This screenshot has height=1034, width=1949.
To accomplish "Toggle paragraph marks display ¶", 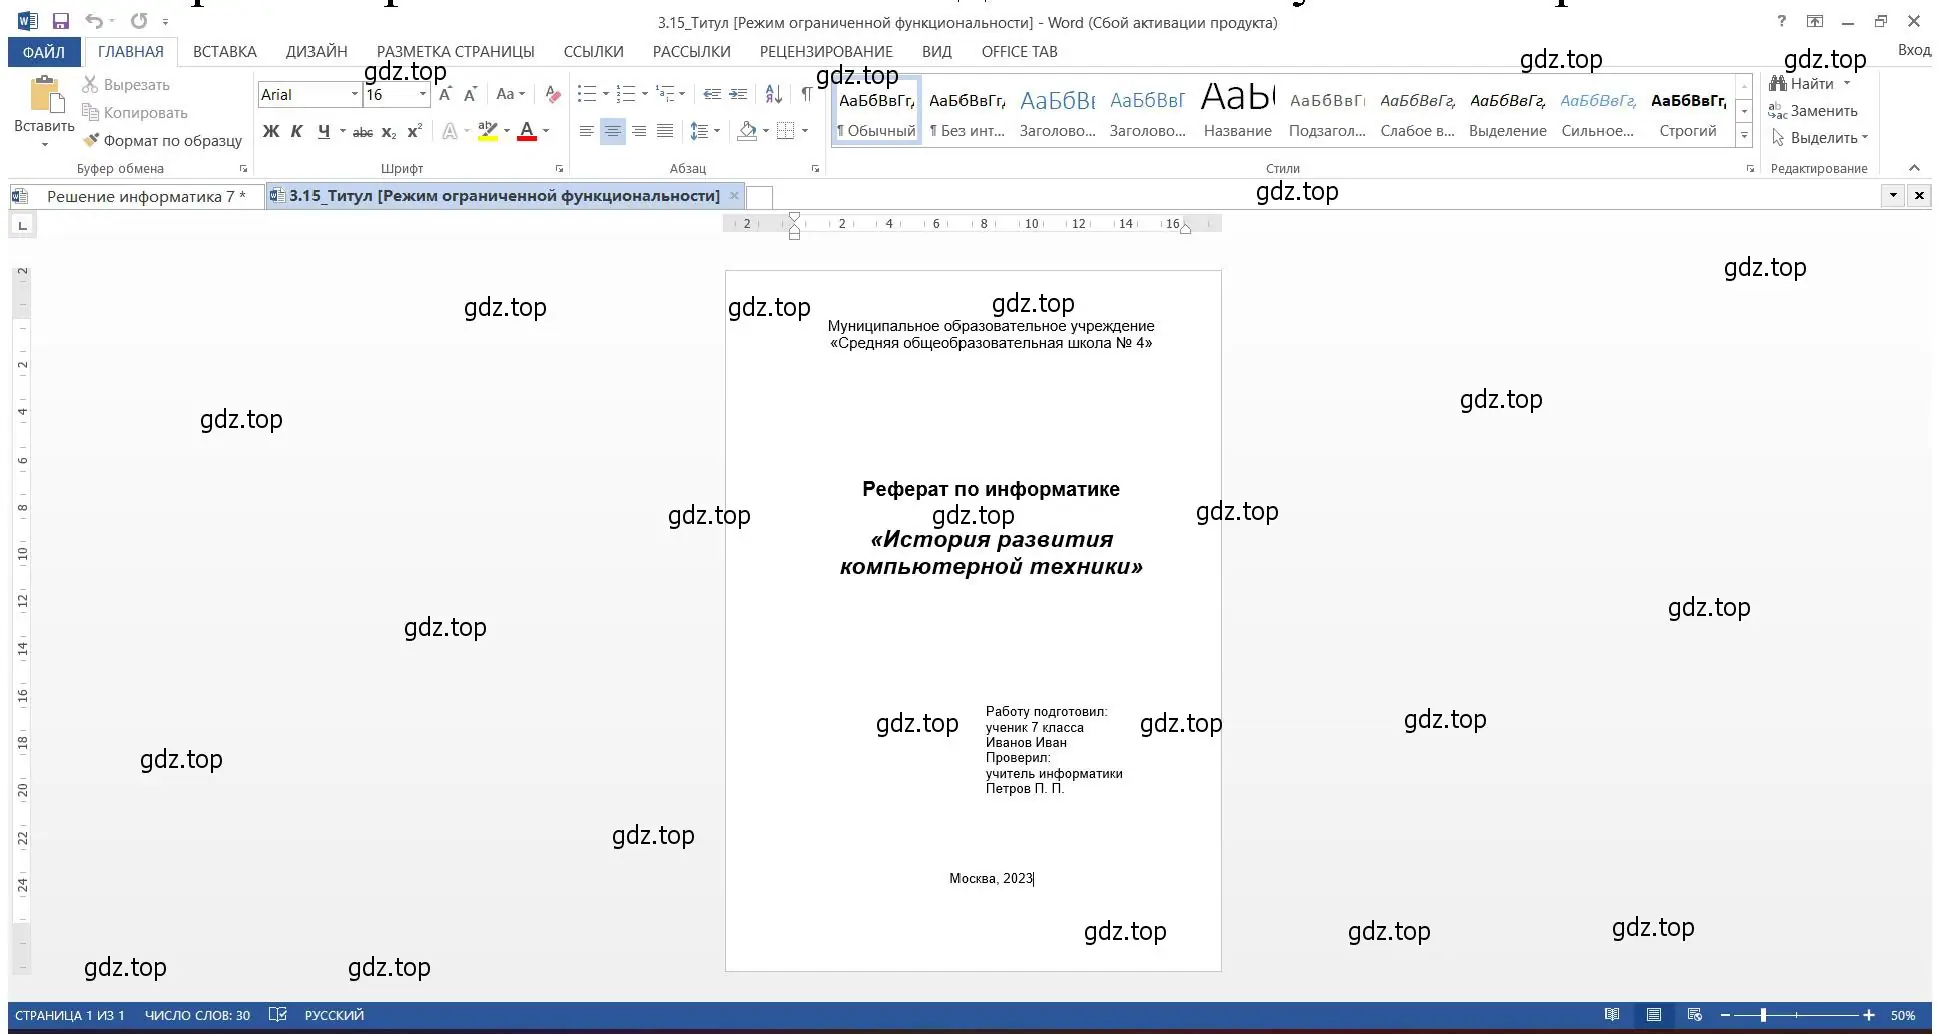I will [806, 94].
